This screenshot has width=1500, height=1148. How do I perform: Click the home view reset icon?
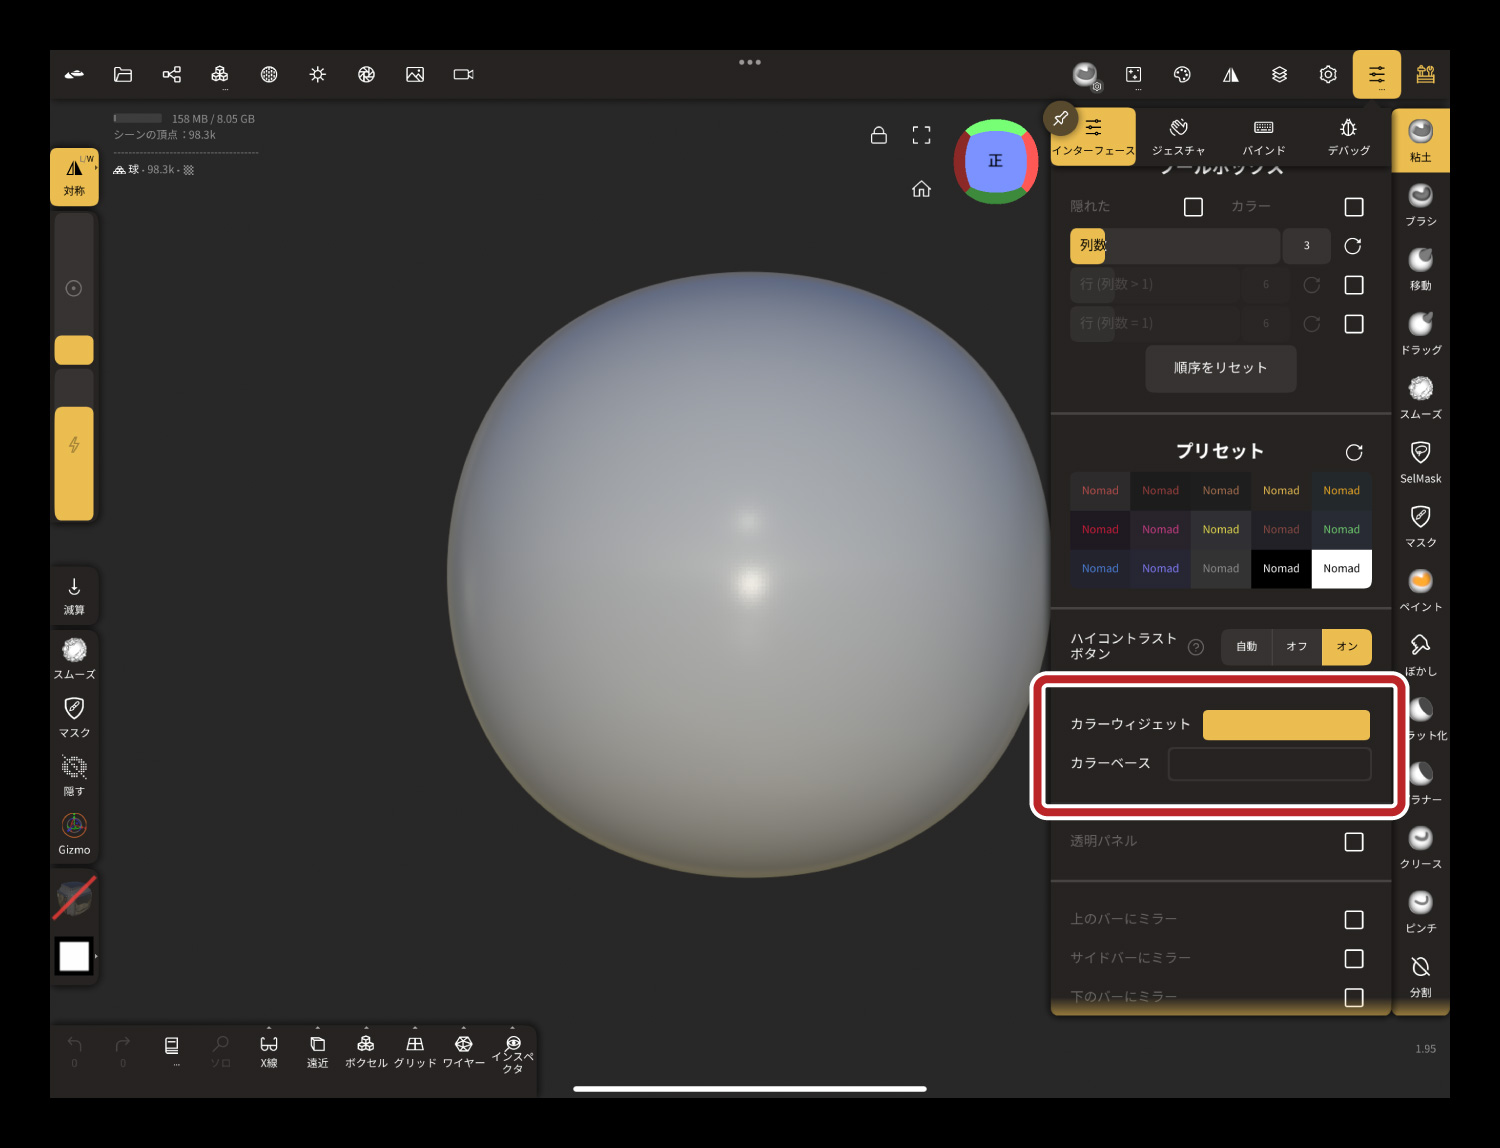click(921, 189)
